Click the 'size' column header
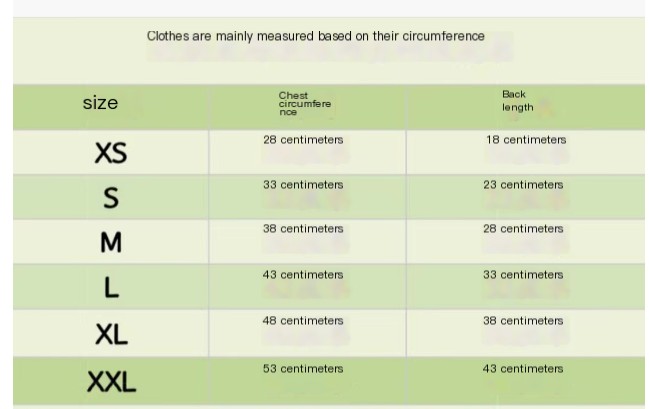 (x=100, y=103)
